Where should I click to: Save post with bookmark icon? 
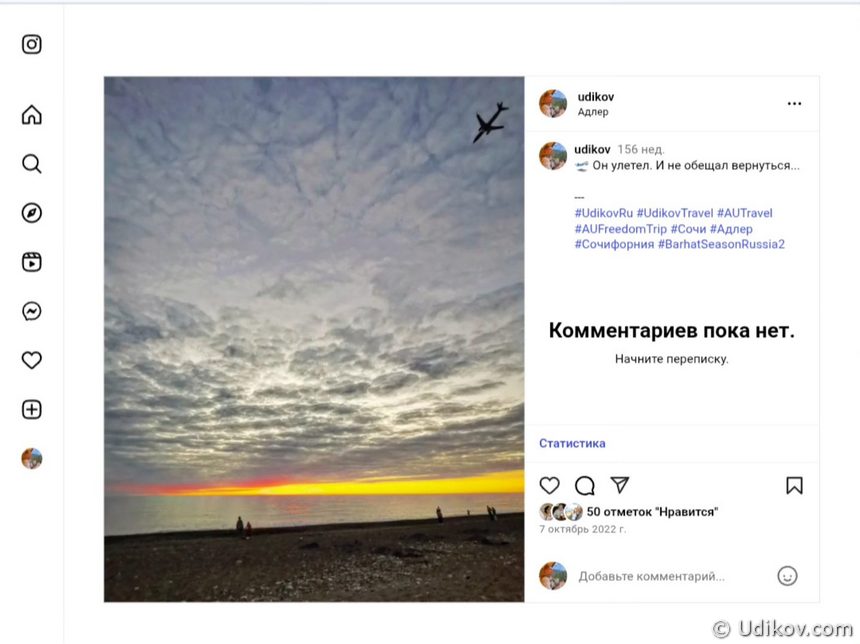tap(794, 485)
